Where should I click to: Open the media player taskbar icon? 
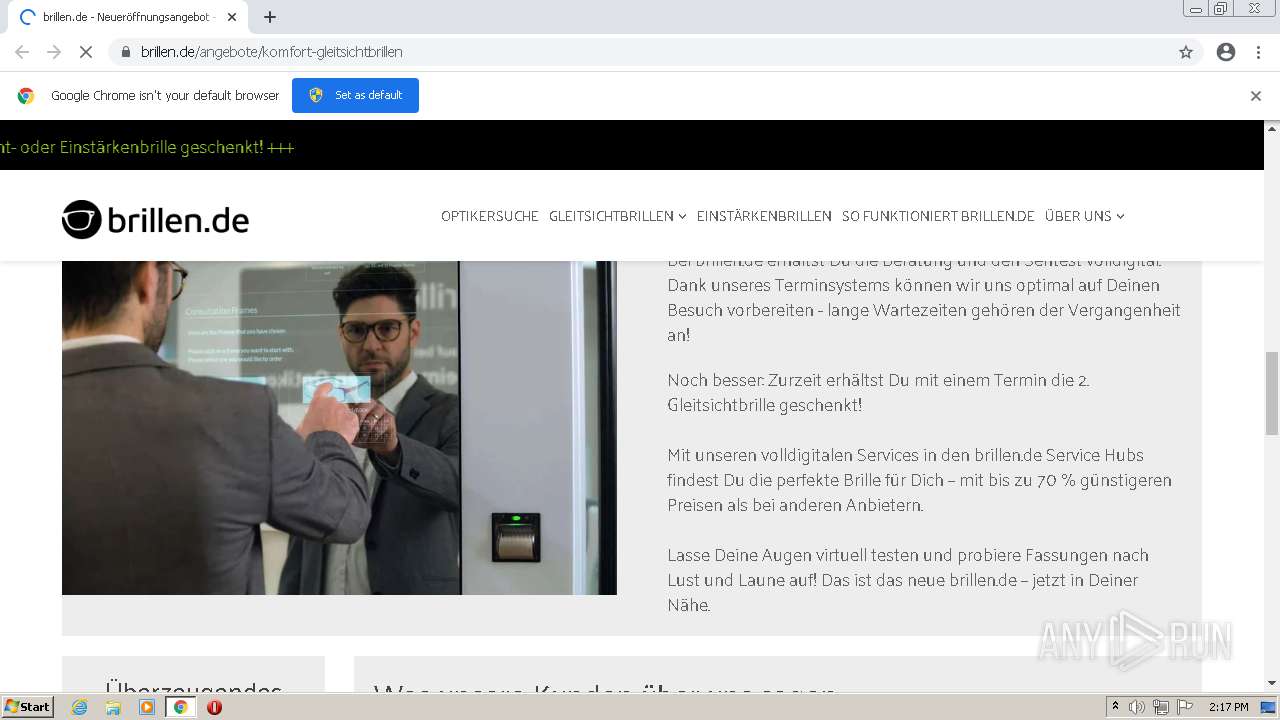pyautogui.click(x=147, y=707)
